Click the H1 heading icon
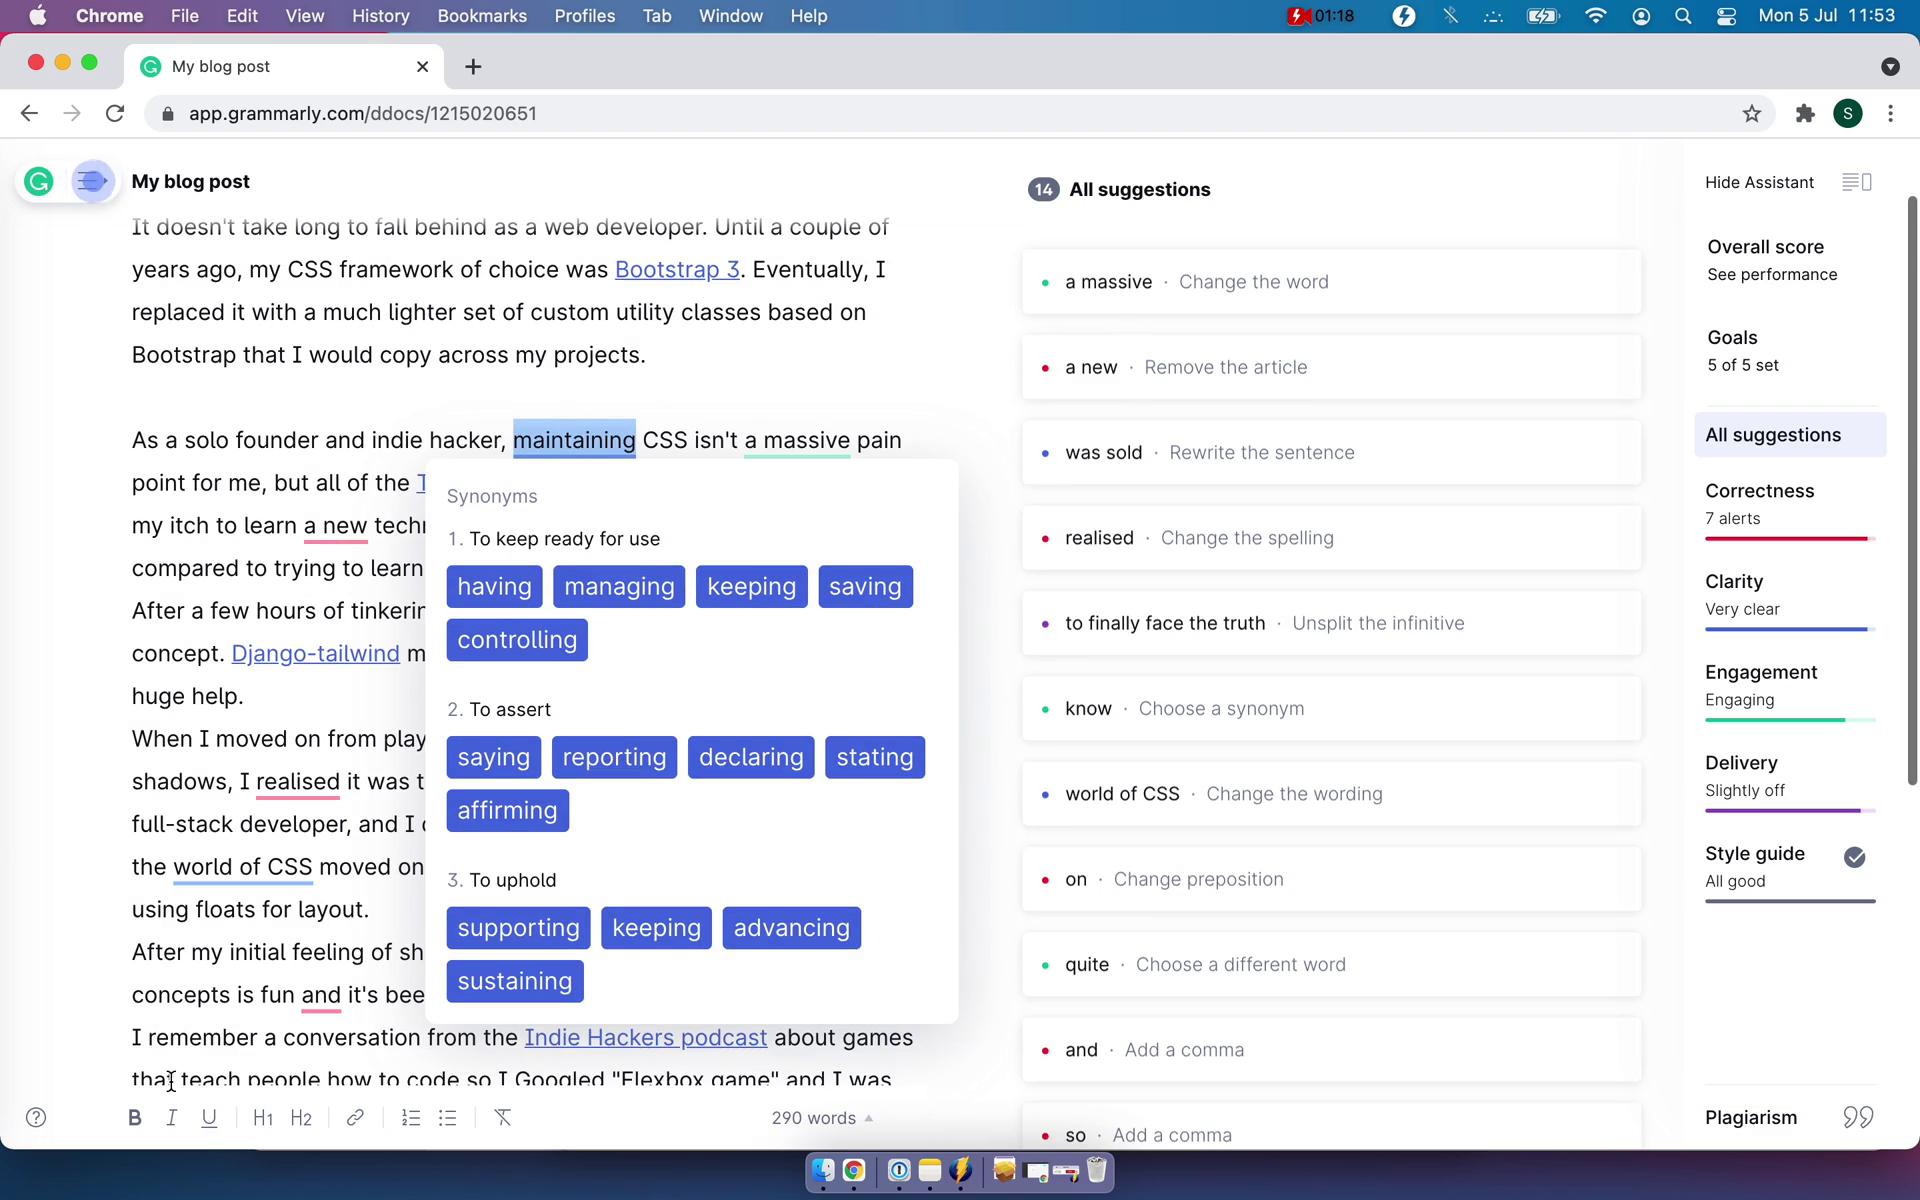The height and width of the screenshot is (1200, 1920). [261, 1117]
